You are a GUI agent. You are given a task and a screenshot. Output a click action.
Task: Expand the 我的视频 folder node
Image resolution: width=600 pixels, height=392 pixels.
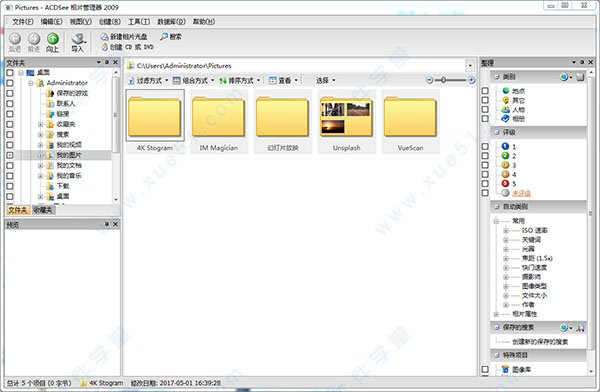(x=40, y=145)
